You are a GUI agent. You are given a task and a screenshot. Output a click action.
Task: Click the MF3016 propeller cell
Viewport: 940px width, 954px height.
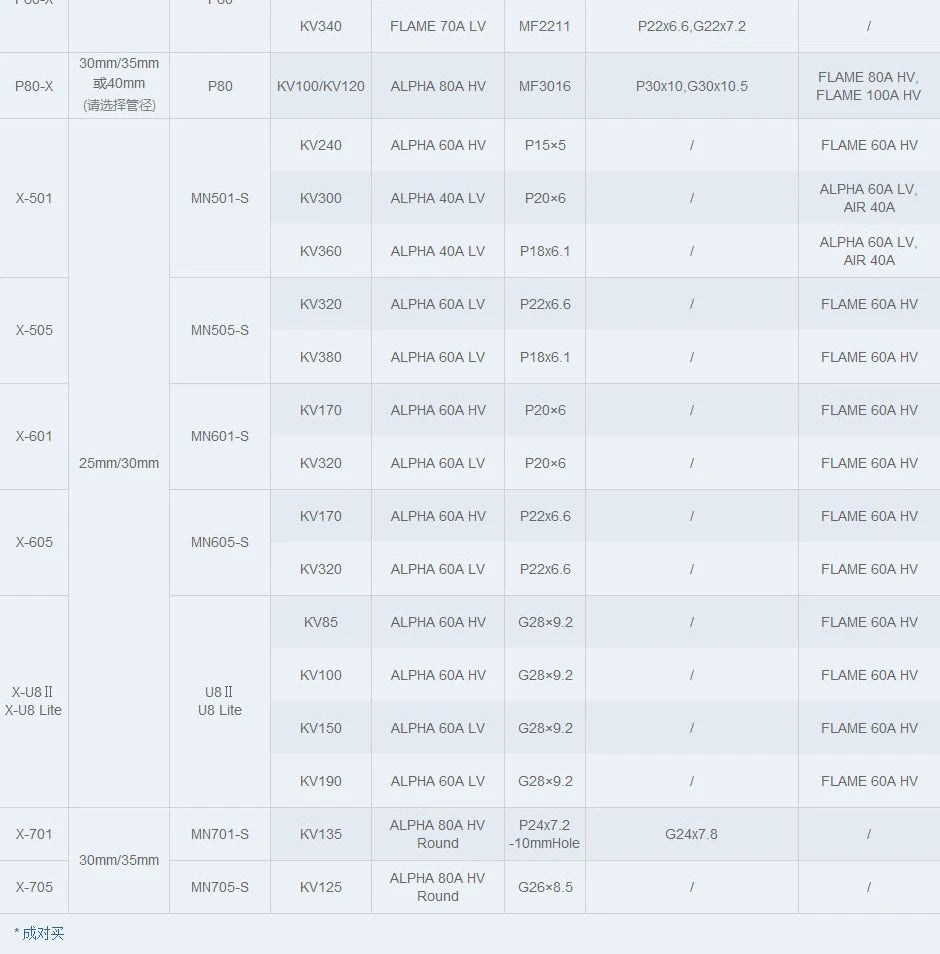coord(545,86)
